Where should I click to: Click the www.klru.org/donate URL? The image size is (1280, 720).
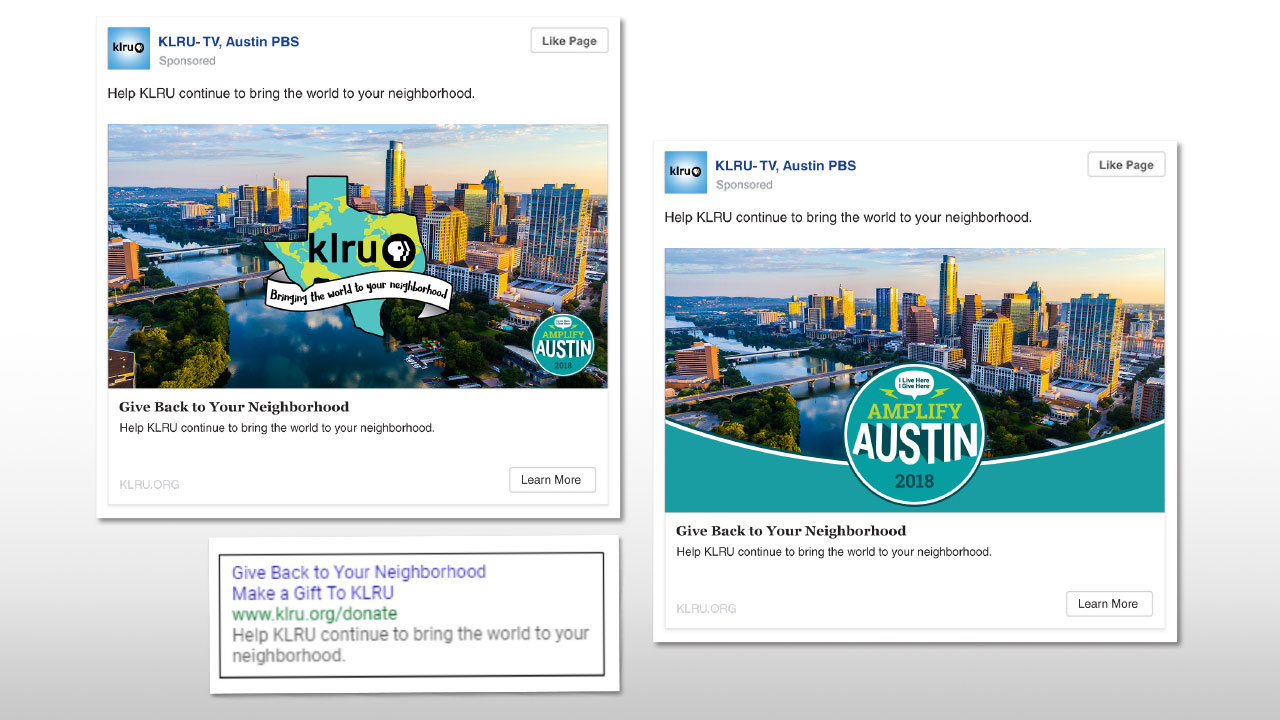[315, 614]
